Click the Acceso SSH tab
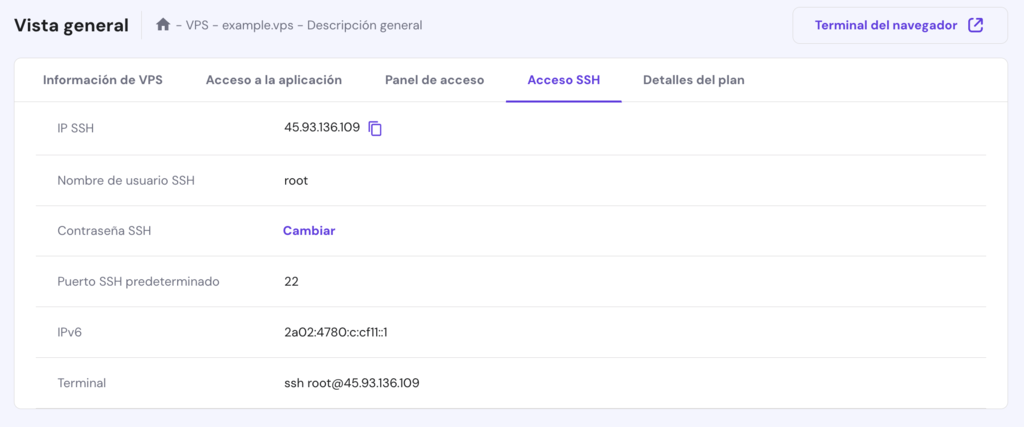Screen dimensions: 1024x427 point(563,80)
